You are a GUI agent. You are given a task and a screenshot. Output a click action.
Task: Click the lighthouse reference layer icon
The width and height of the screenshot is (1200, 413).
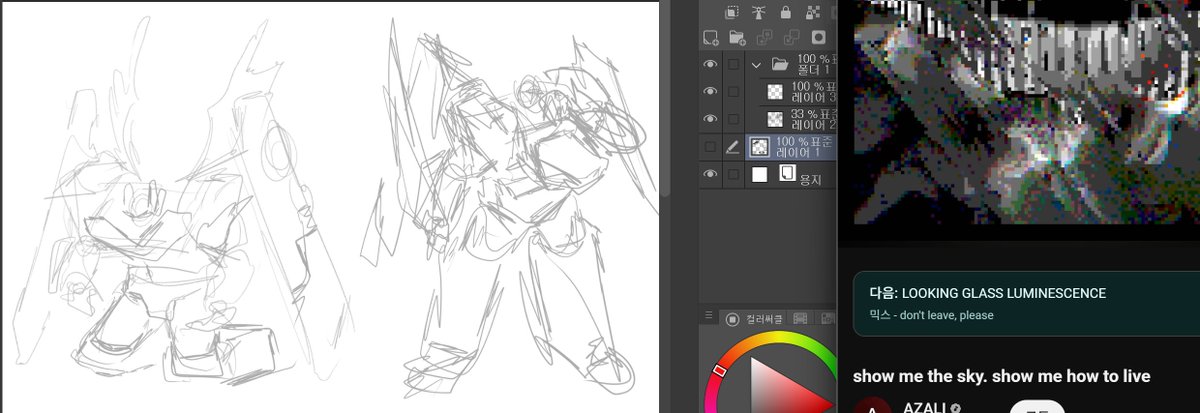(x=759, y=12)
